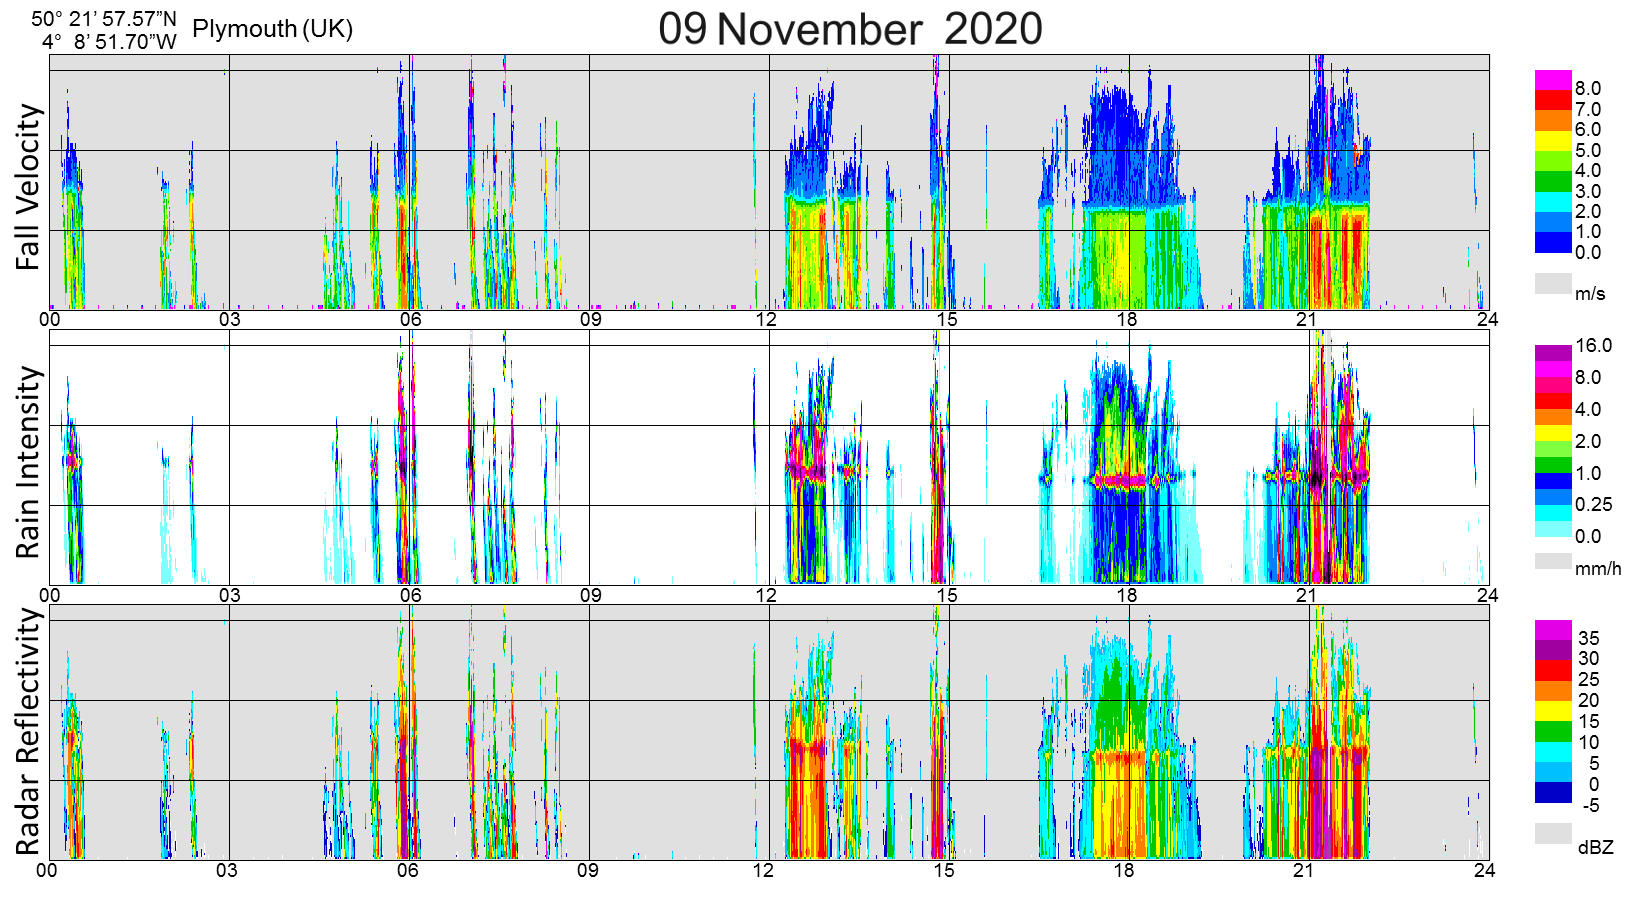
Task: Pick the red swatch in the Fall Velocity legend
Action: pyautogui.click(x=1553, y=100)
